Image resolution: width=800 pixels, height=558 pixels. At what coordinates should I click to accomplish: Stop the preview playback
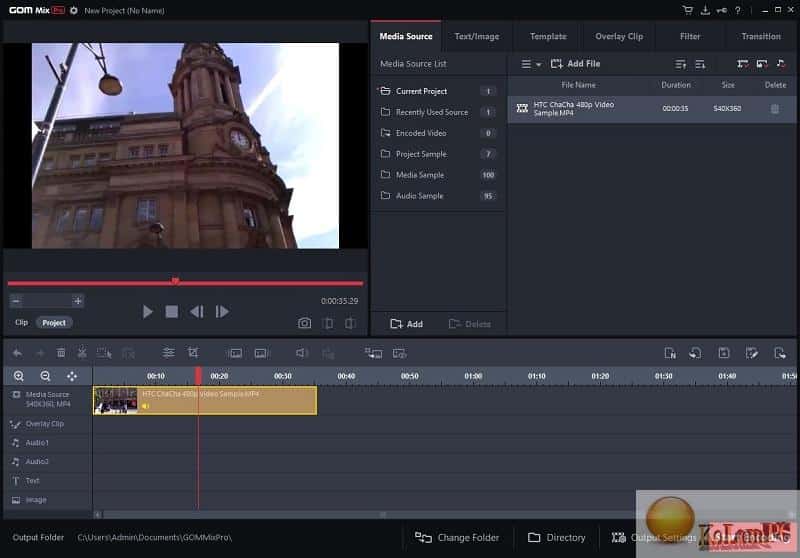point(172,312)
